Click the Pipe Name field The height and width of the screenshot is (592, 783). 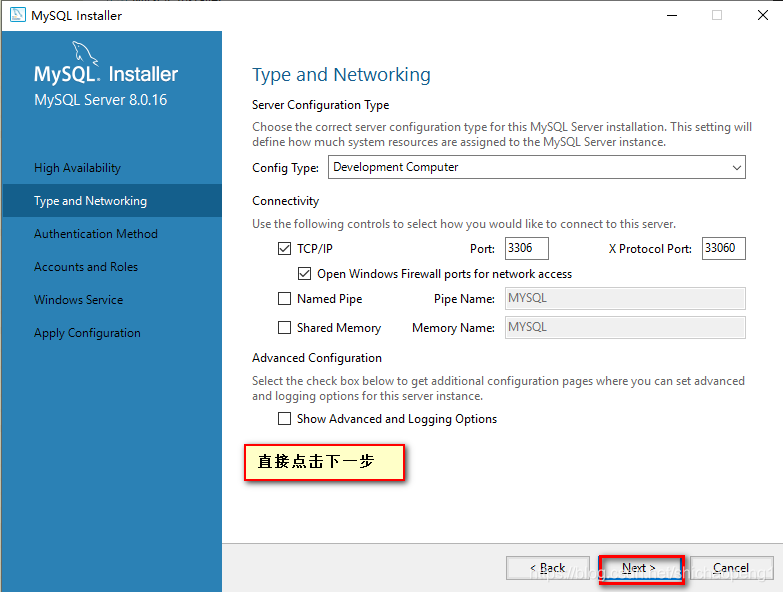point(625,298)
